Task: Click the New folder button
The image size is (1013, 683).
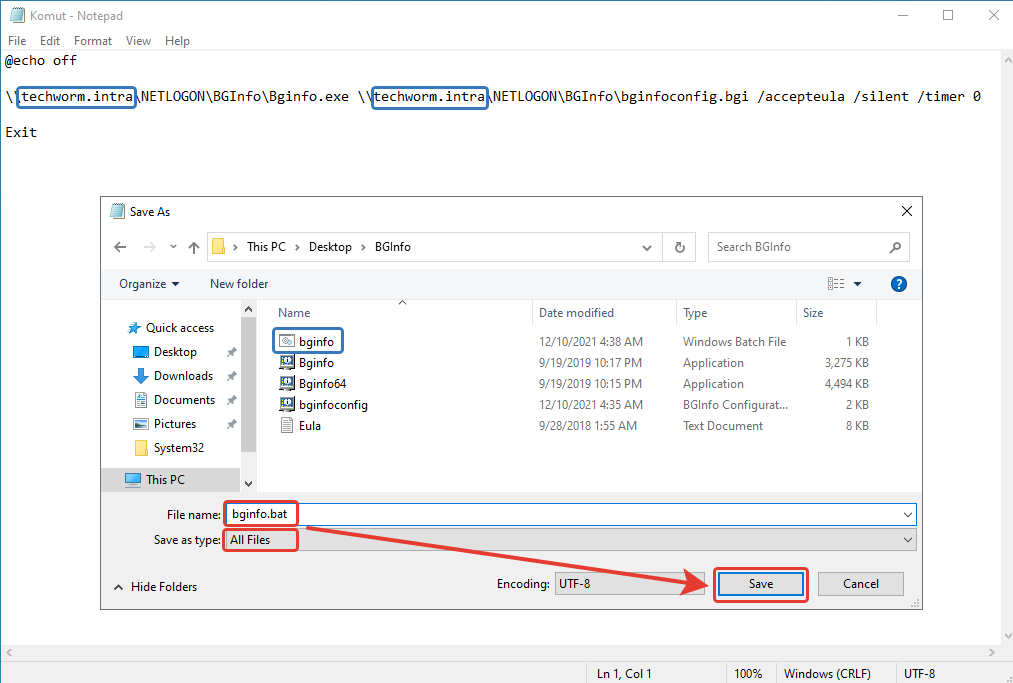Action: [239, 284]
